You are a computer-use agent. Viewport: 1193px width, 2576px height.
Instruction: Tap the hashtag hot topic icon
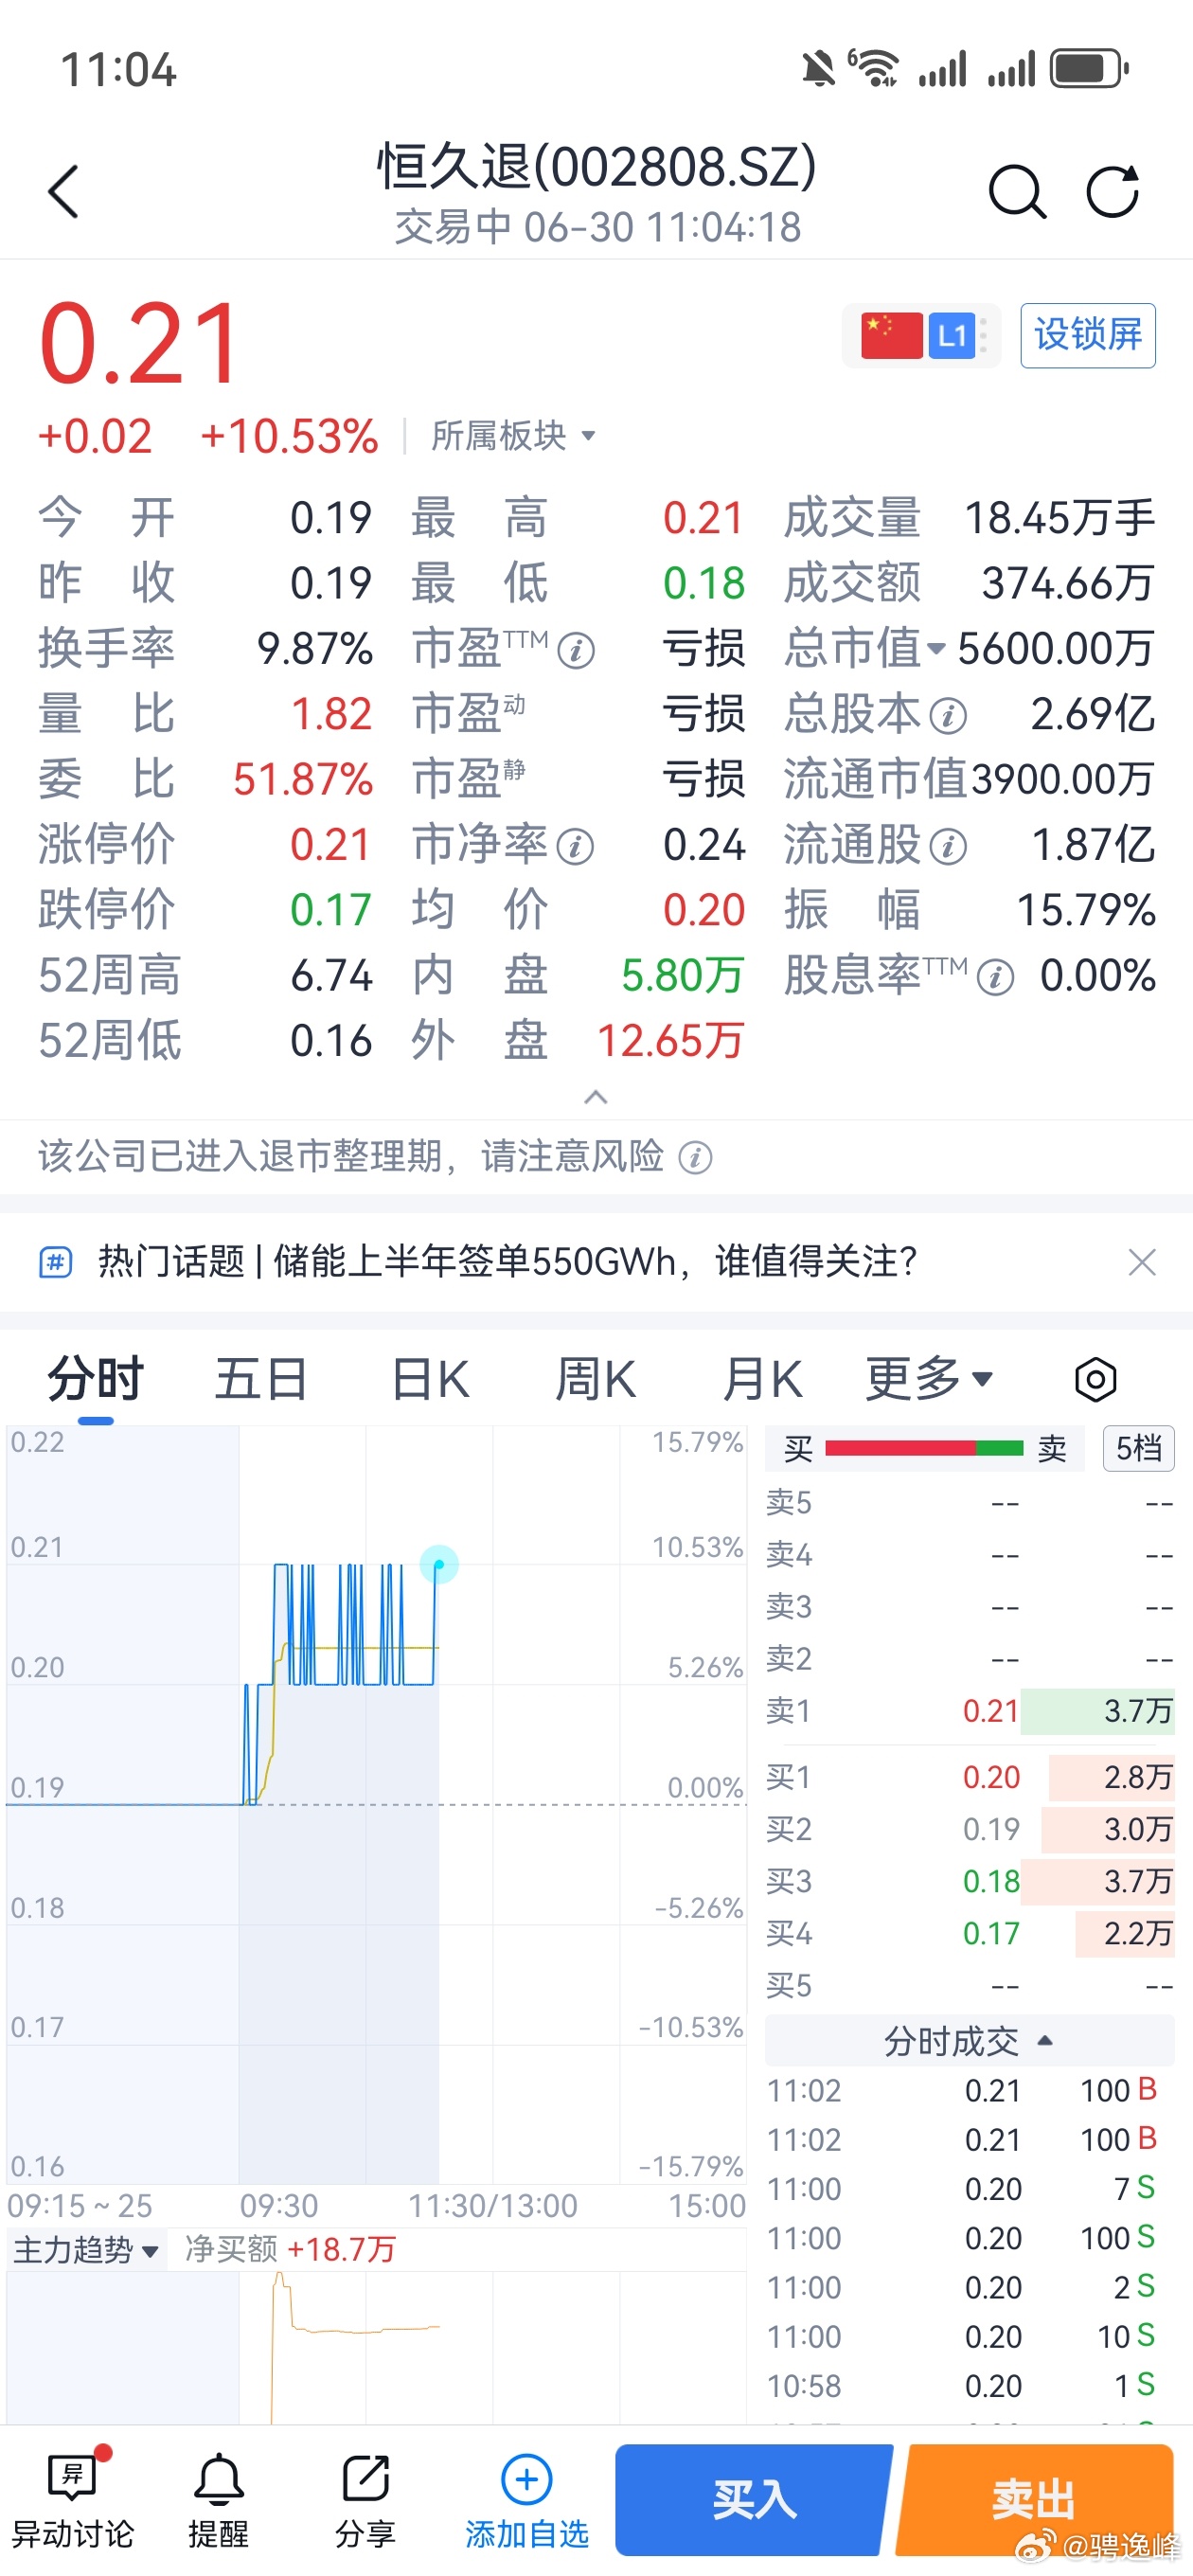tap(56, 1262)
